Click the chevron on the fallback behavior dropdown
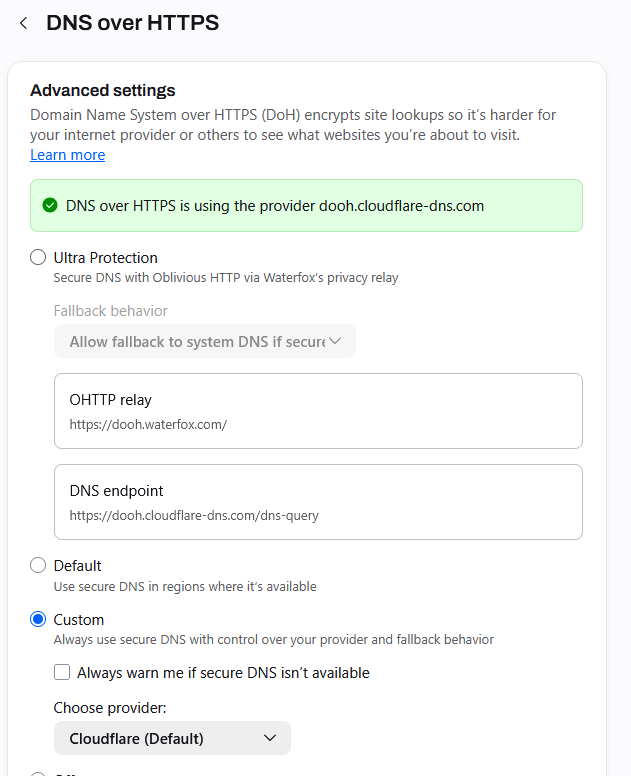This screenshot has height=776, width=631. pos(335,341)
